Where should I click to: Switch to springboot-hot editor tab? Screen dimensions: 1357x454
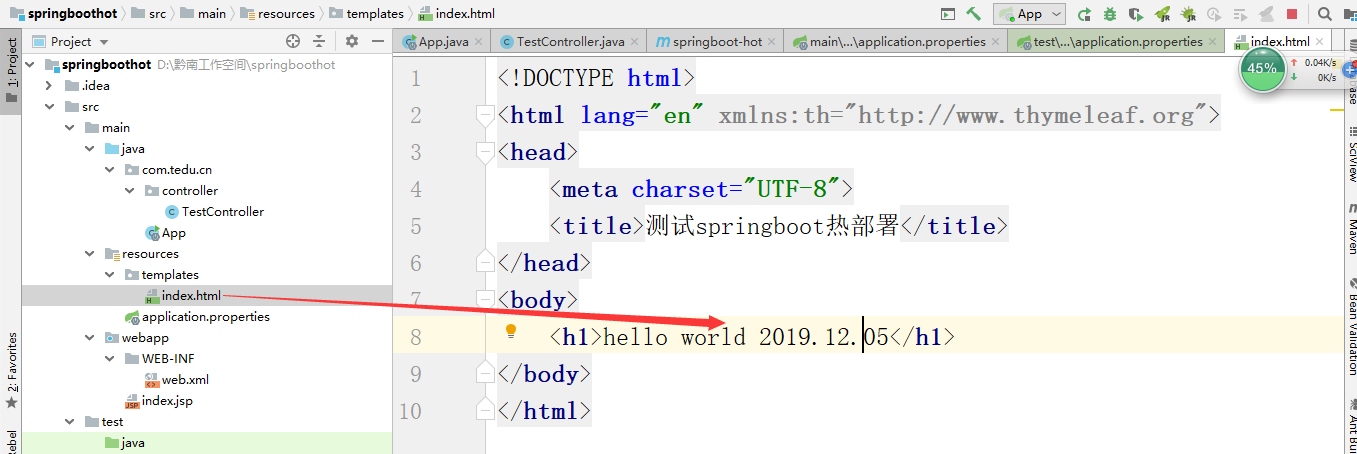717,41
